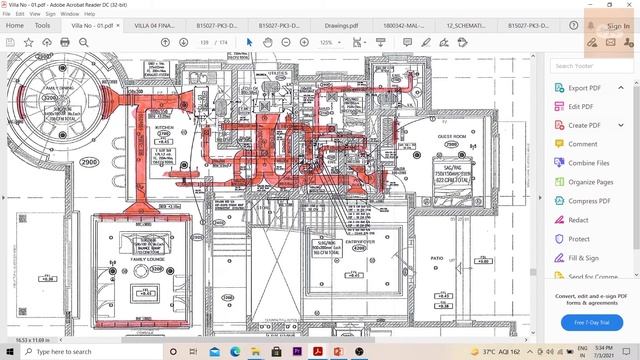
Task: Click the Sign In button
Action: [618, 26]
